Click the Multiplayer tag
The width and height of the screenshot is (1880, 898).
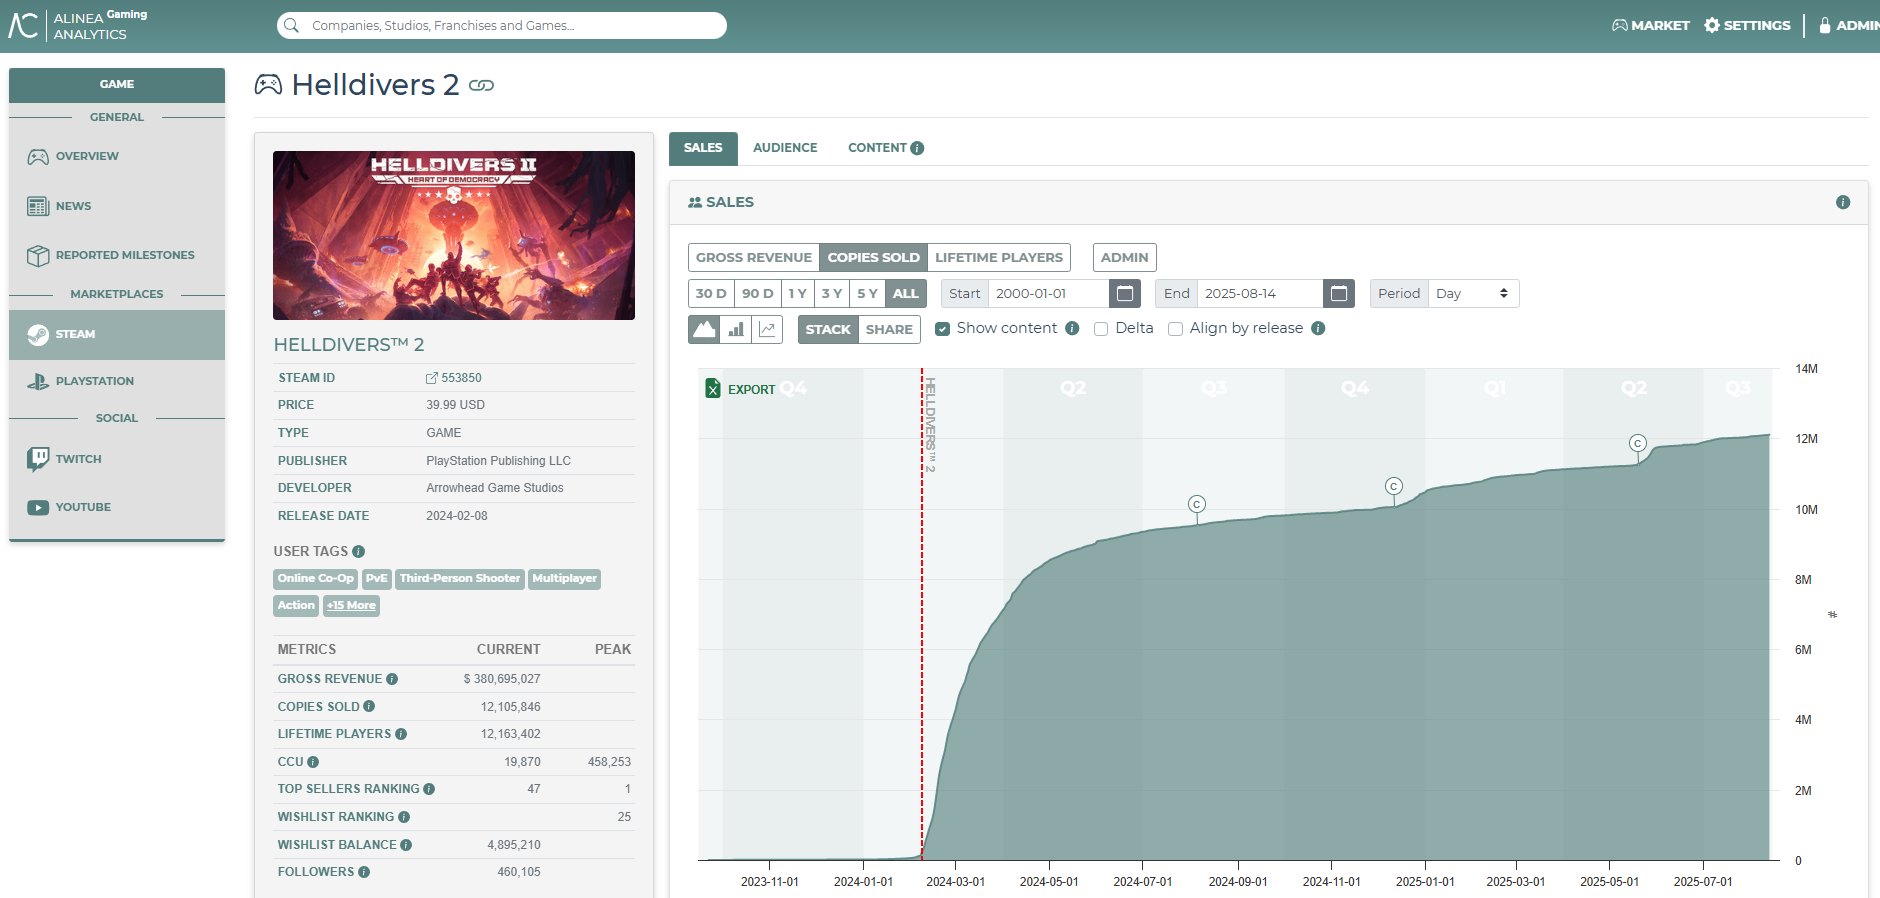click(x=564, y=578)
